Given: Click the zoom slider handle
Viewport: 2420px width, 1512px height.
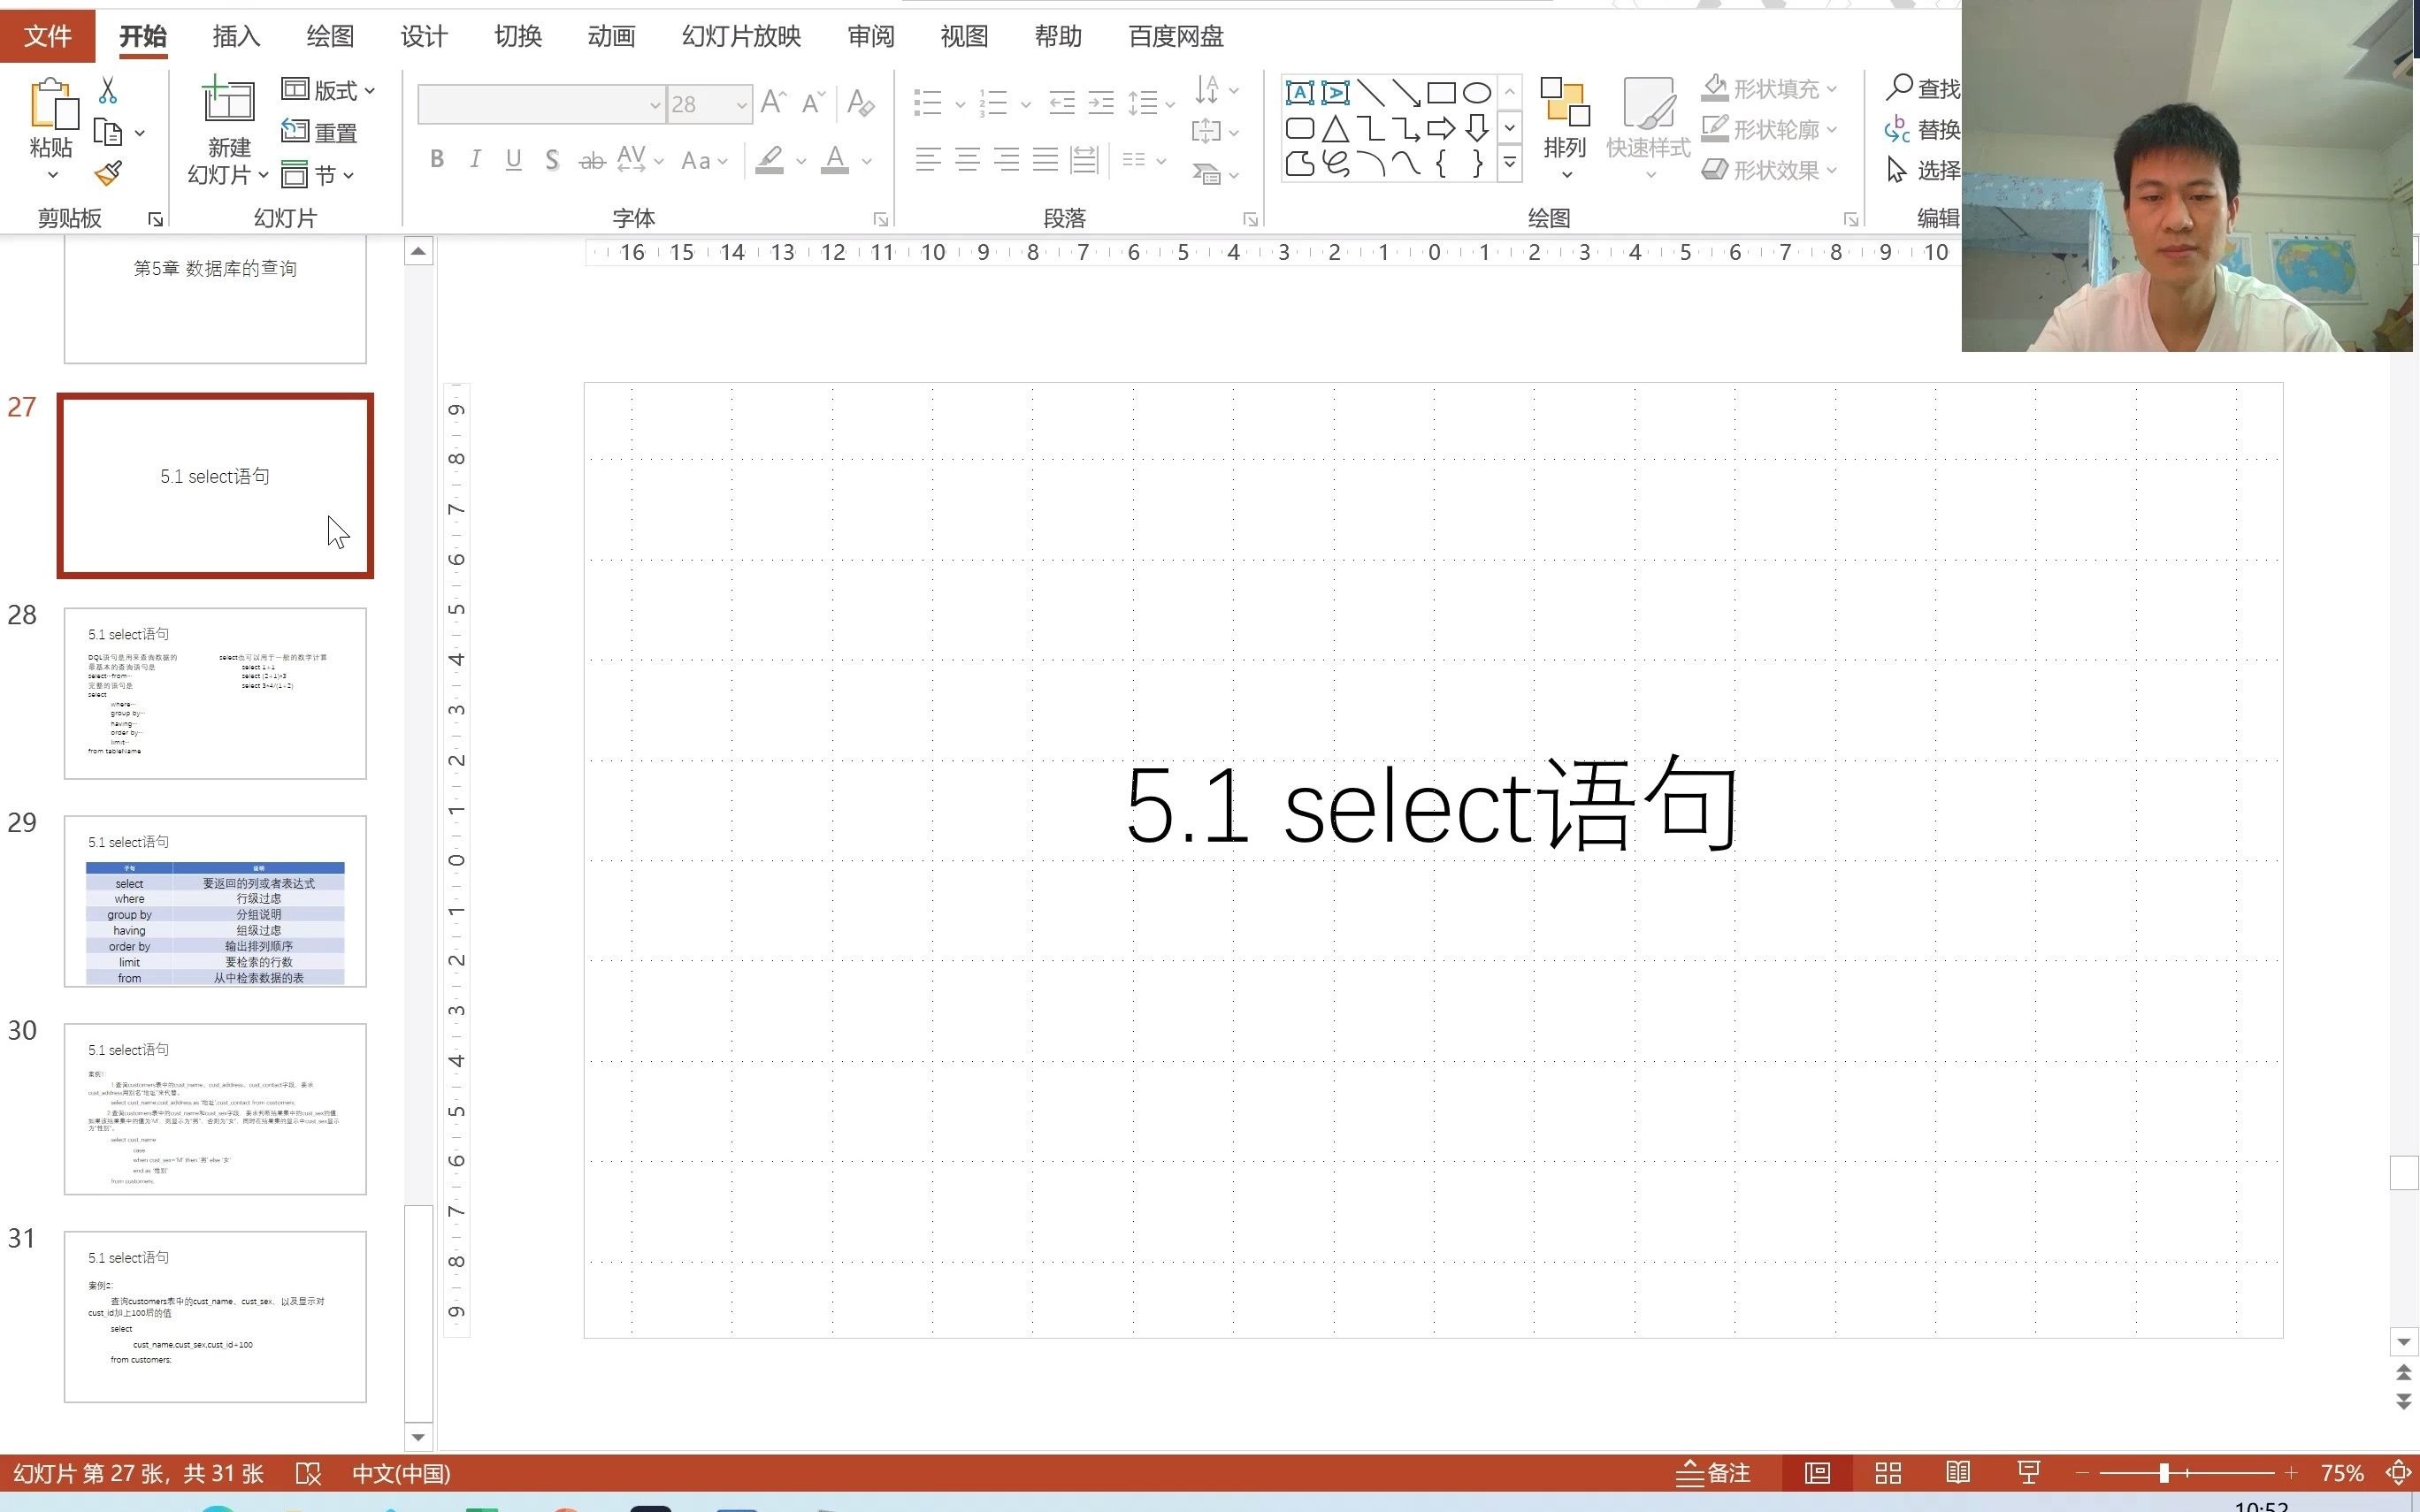Looking at the screenshot, I should 2163,1473.
